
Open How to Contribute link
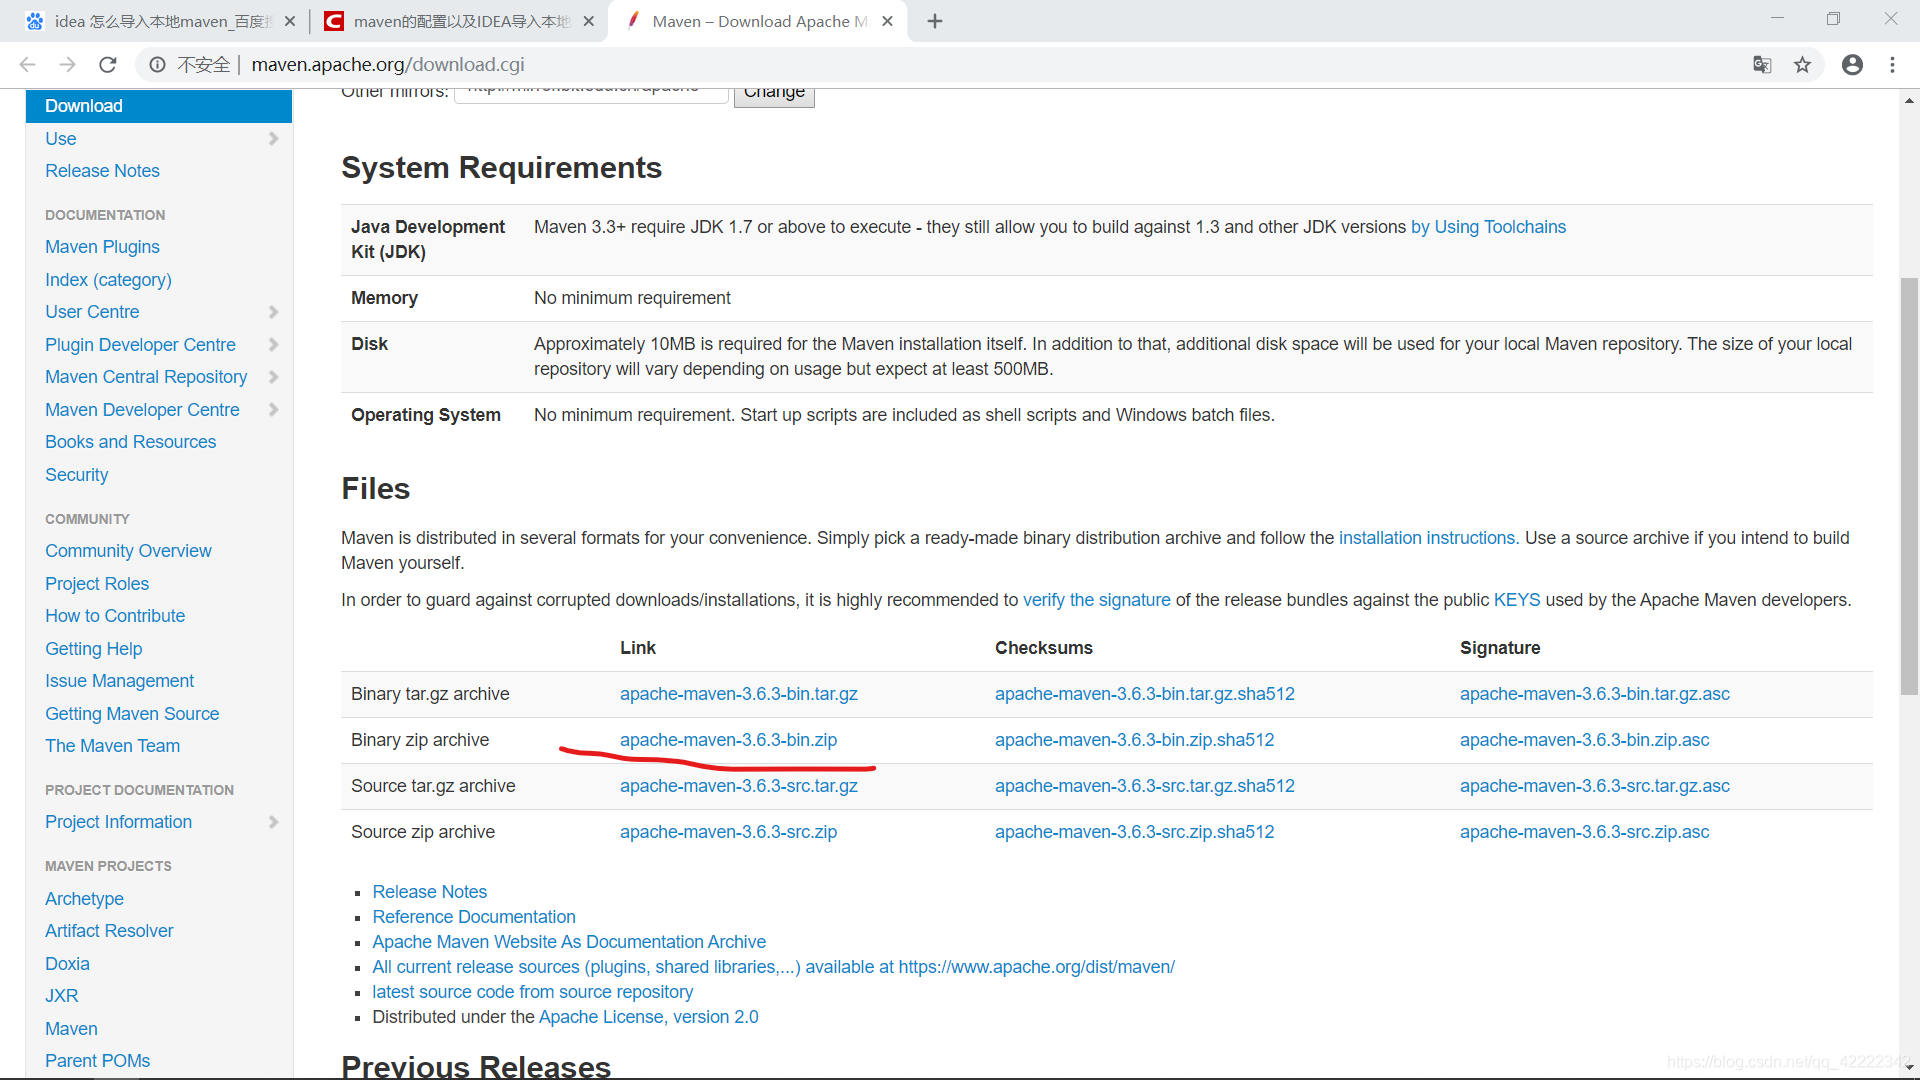[115, 616]
